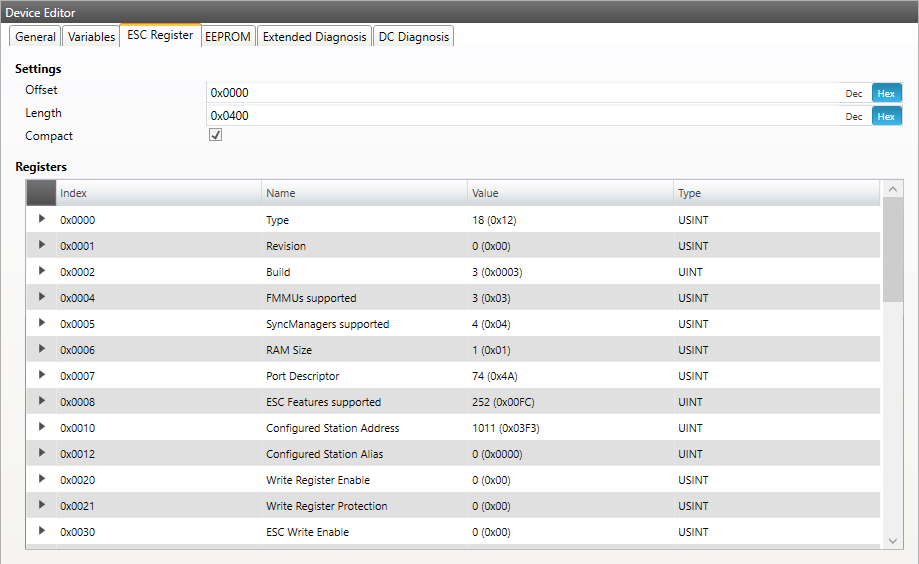Sort registers by Name column header
The image size is (919, 564).
[x=364, y=193]
